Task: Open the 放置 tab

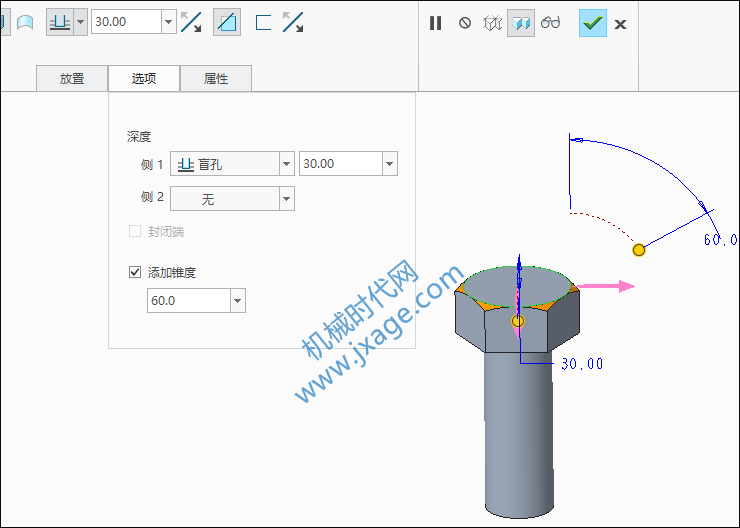Action: pyautogui.click(x=72, y=78)
